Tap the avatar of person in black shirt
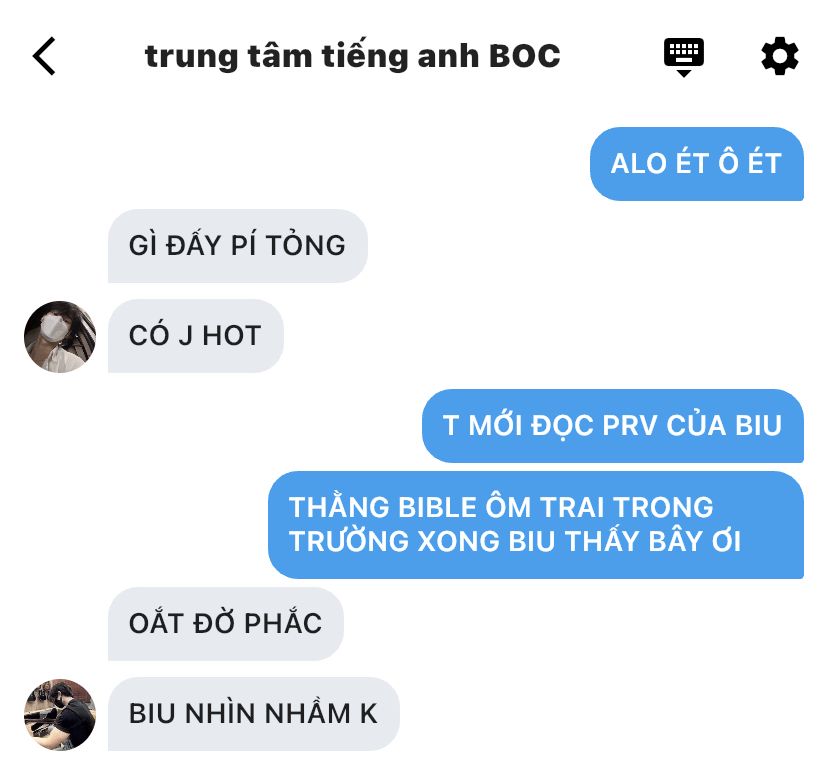 point(60,714)
